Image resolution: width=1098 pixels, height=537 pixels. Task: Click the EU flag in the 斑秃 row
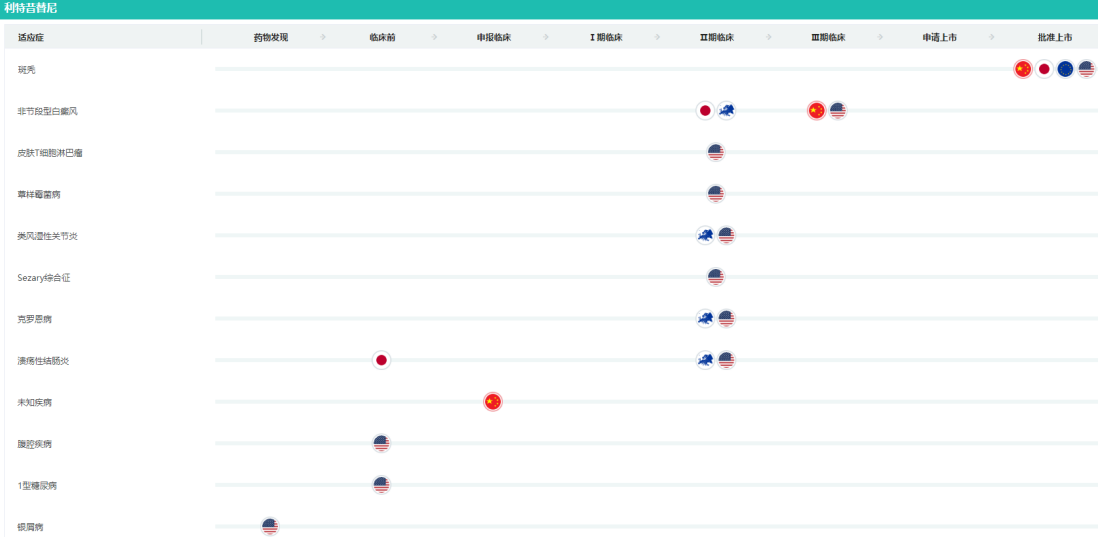tap(1065, 69)
